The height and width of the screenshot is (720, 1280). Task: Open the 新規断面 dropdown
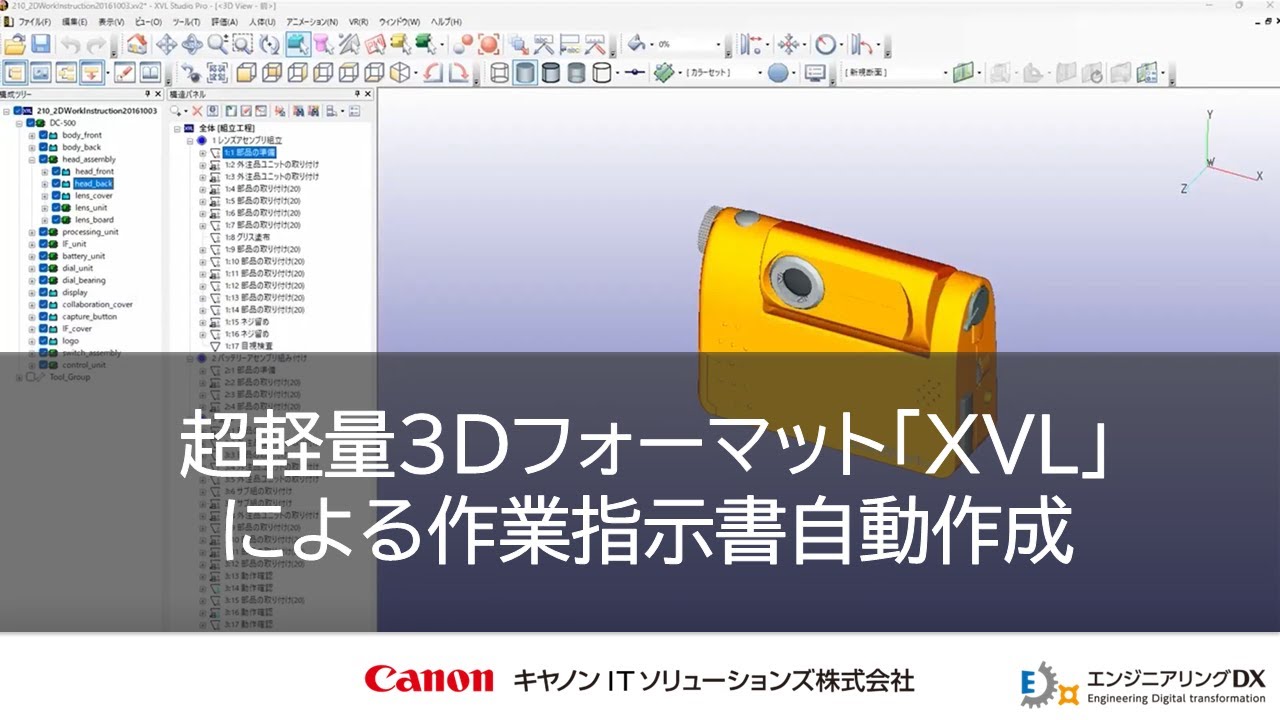944,72
